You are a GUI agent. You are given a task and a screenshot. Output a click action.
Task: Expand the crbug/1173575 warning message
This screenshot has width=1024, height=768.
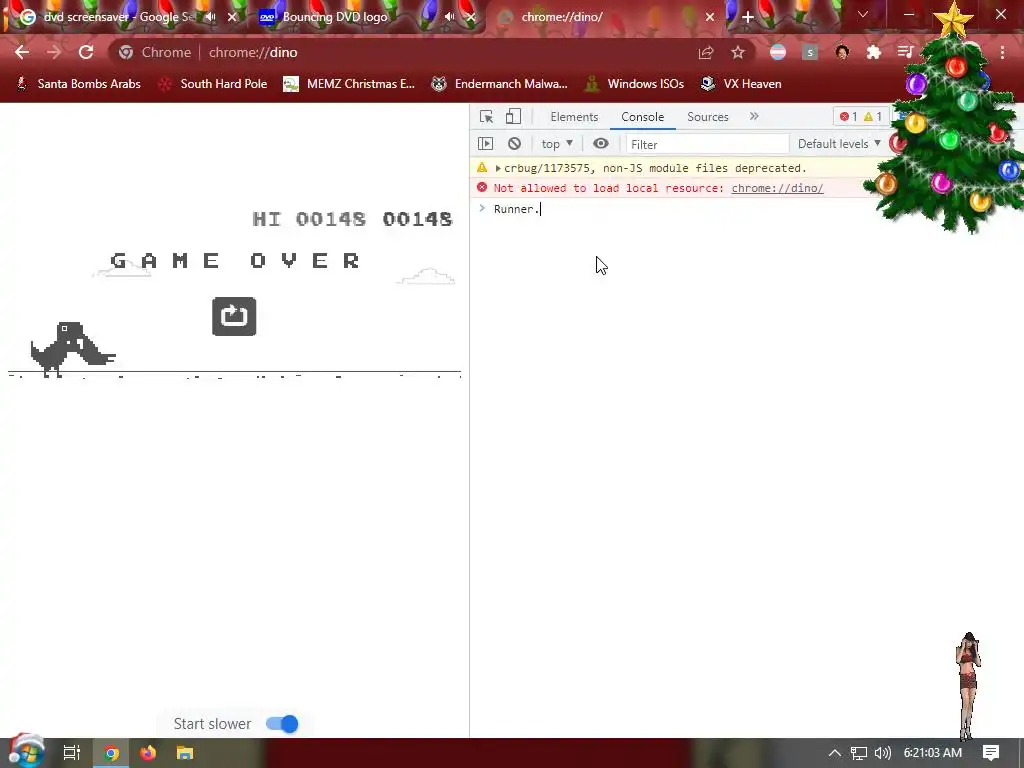click(x=498, y=168)
